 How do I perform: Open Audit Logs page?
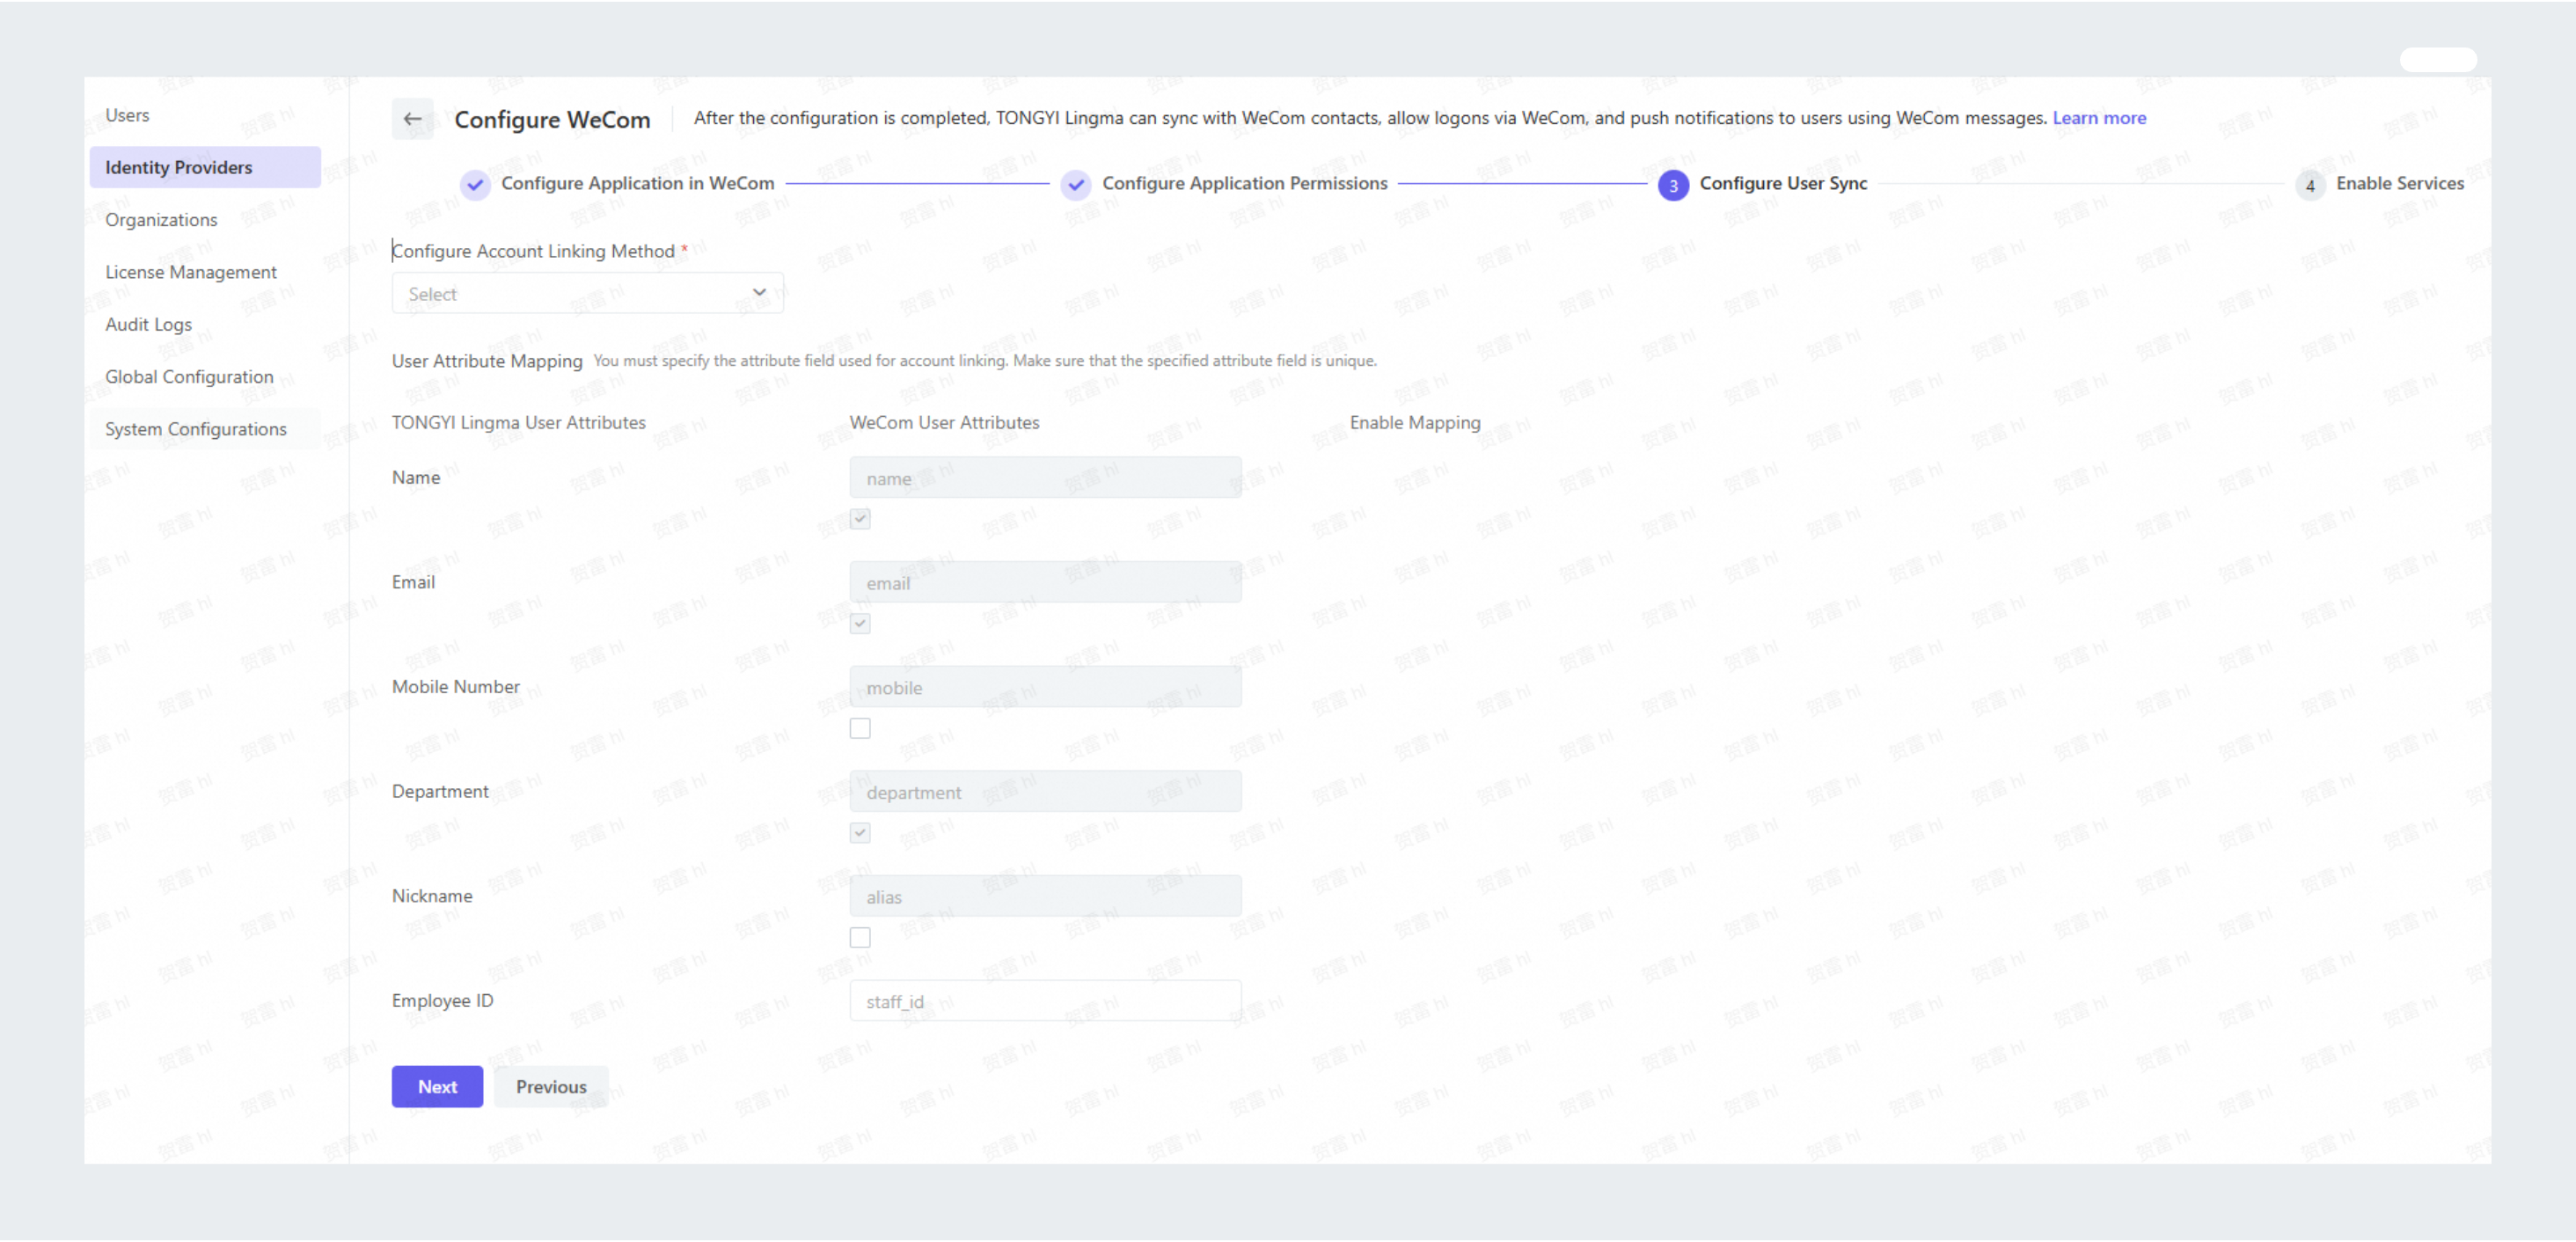point(148,324)
